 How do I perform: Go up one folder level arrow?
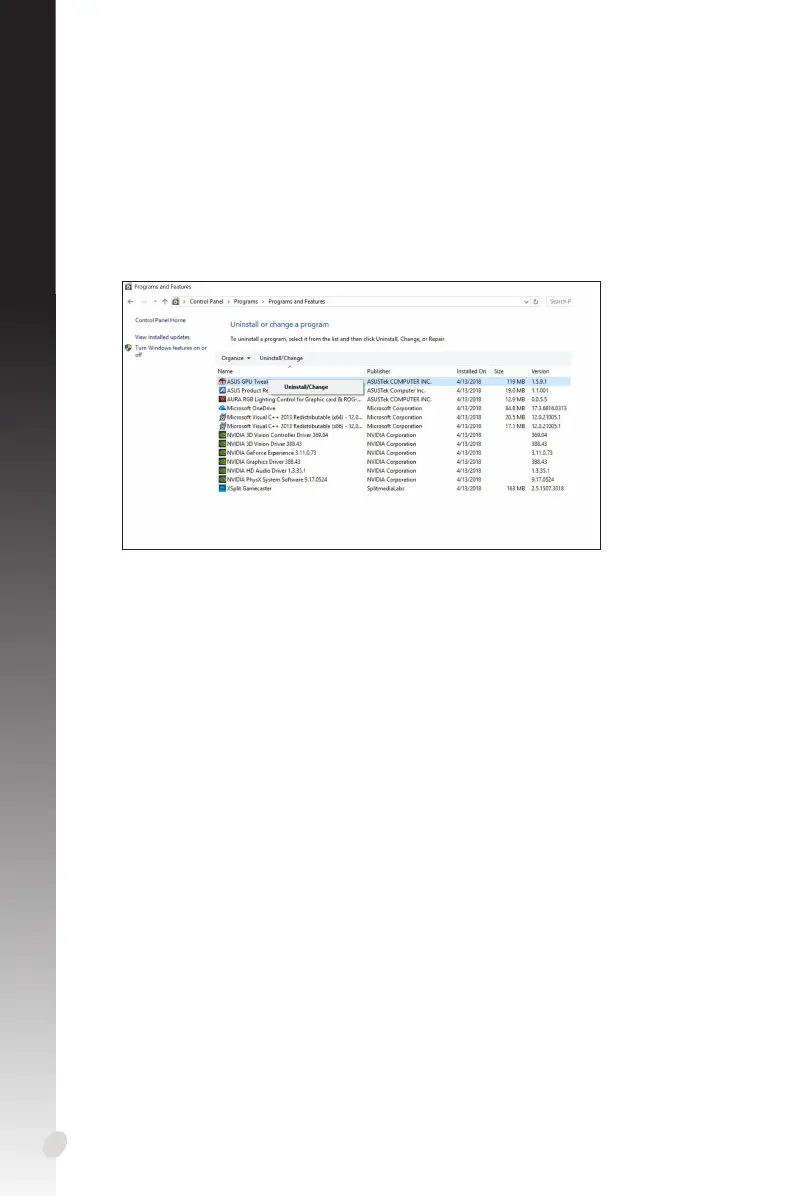tap(165, 302)
